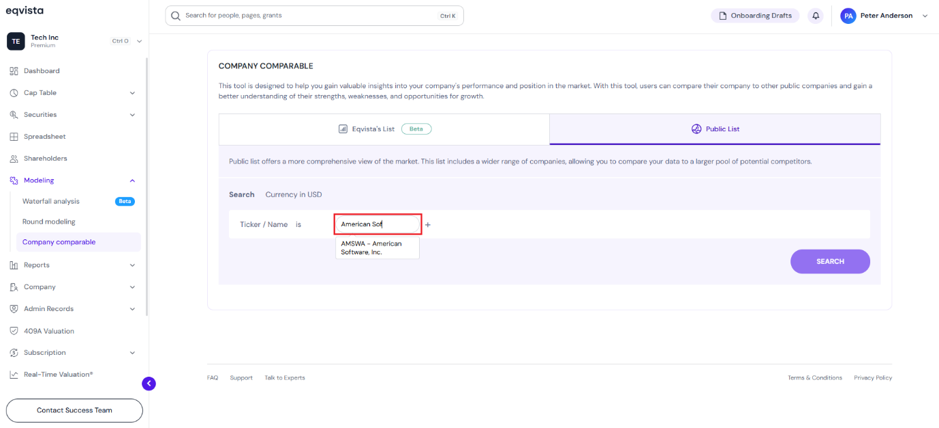Image resolution: width=939 pixels, height=428 pixels.
Task: Expand the Admin Records chevron
Action: 132,309
